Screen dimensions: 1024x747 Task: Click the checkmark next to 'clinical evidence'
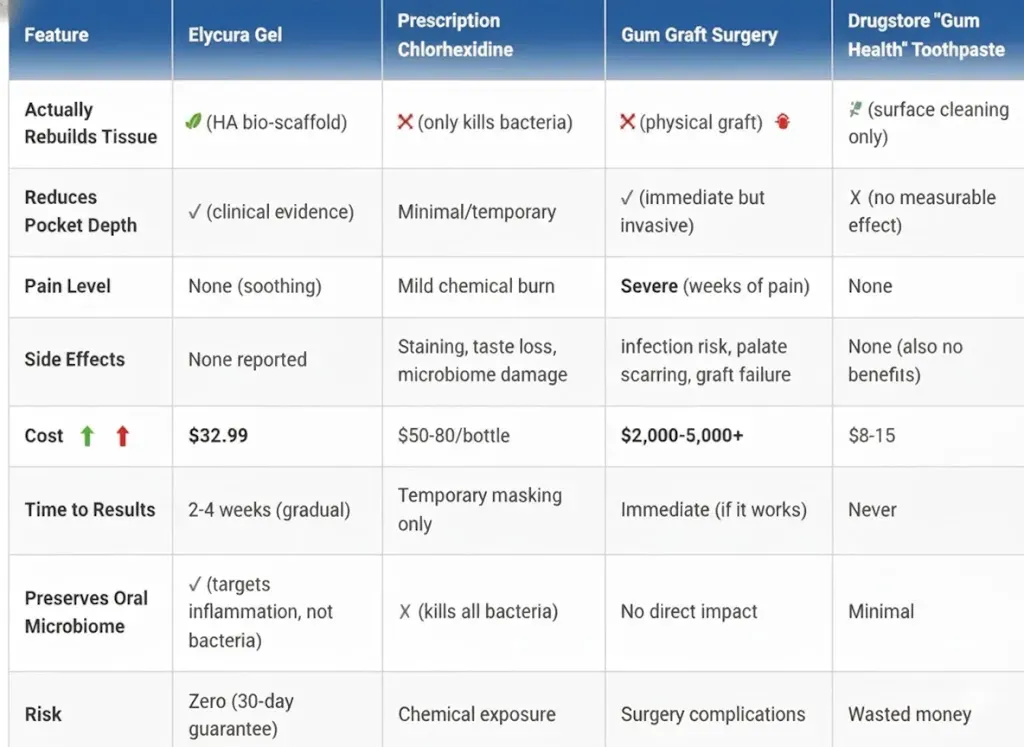[x=195, y=212]
